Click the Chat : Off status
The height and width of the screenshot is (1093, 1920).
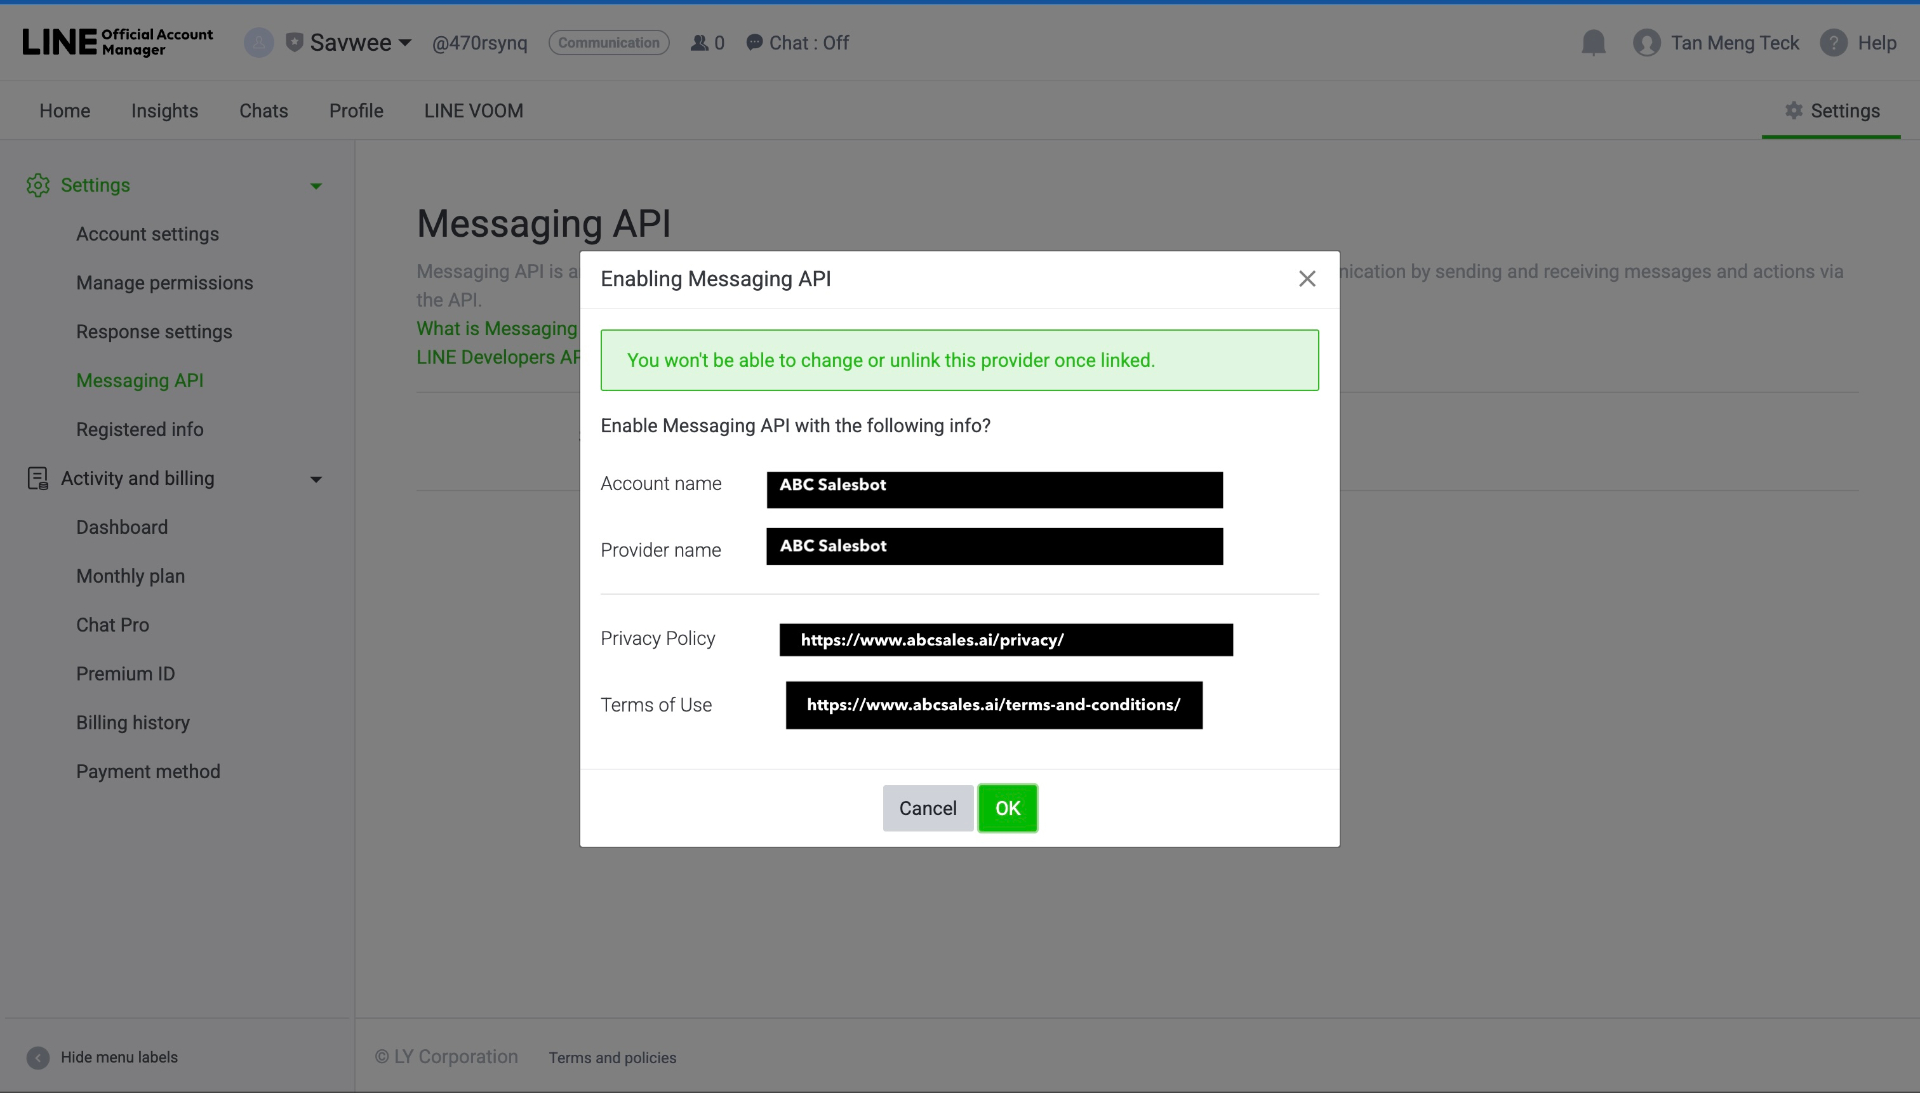tap(797, 43)
